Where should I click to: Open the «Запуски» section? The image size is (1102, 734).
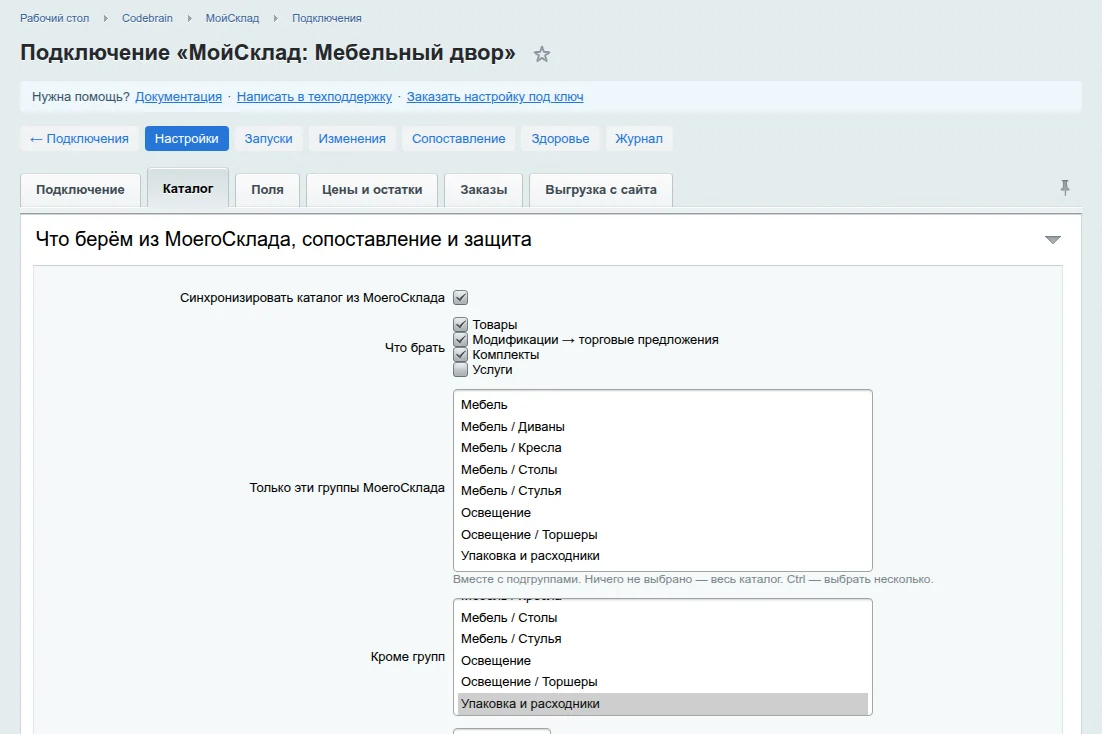(x=268, y=139)
